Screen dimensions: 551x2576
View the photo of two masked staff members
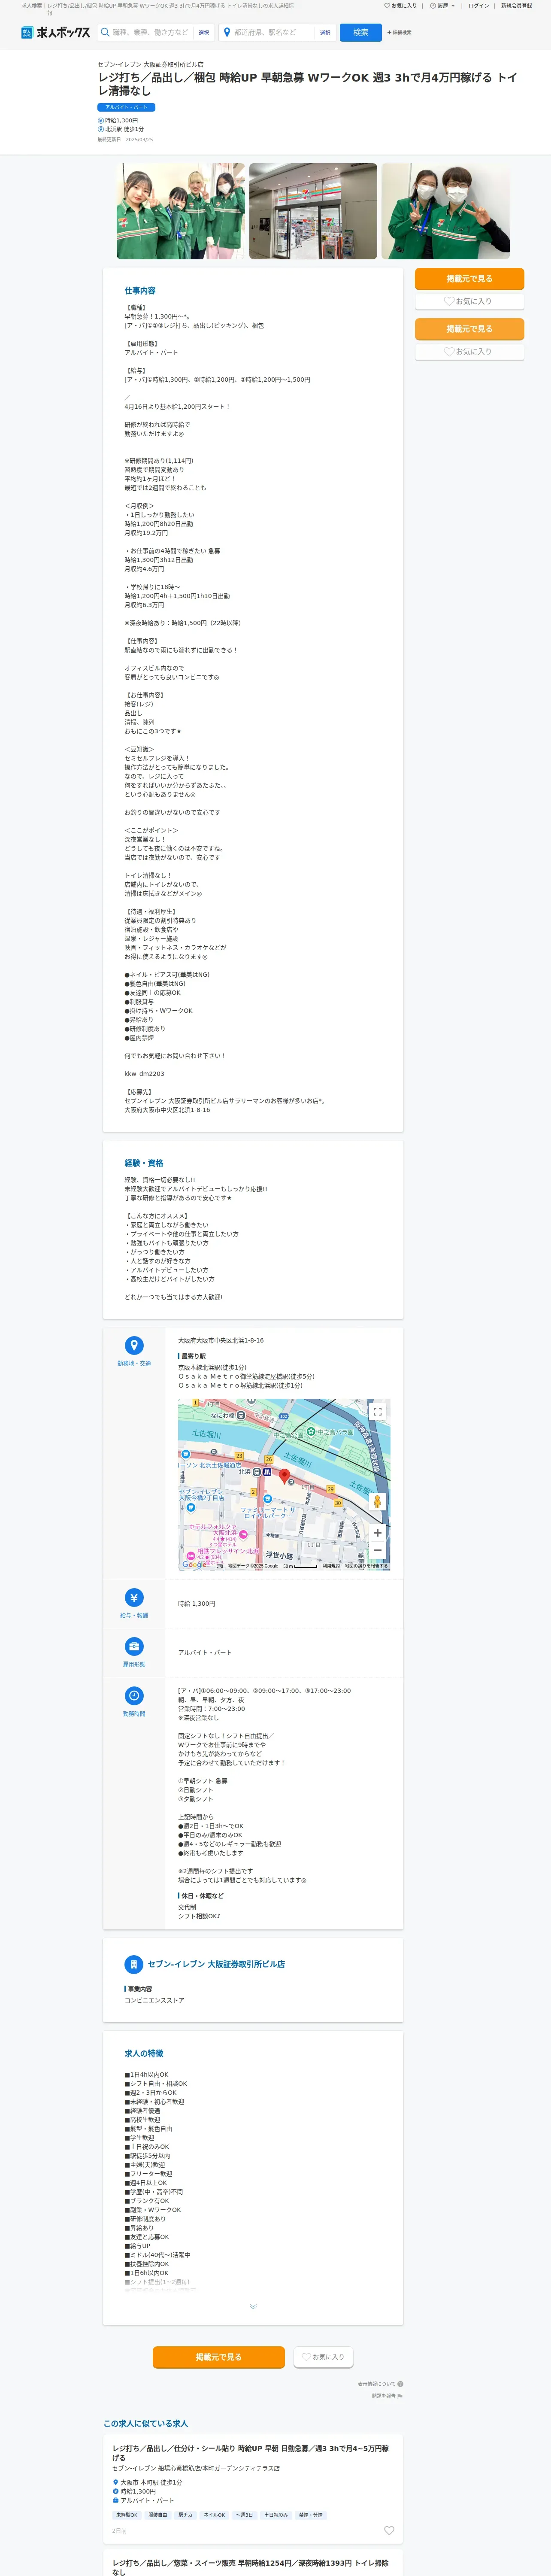click(445, 211)
